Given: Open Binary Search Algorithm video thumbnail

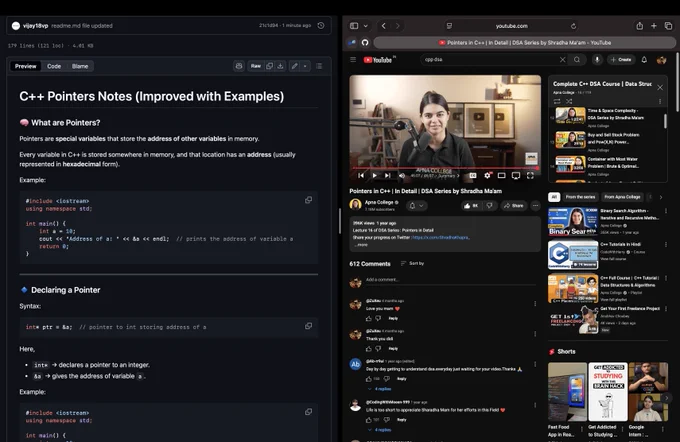Looking at the screenshot, I should (572, 221).
